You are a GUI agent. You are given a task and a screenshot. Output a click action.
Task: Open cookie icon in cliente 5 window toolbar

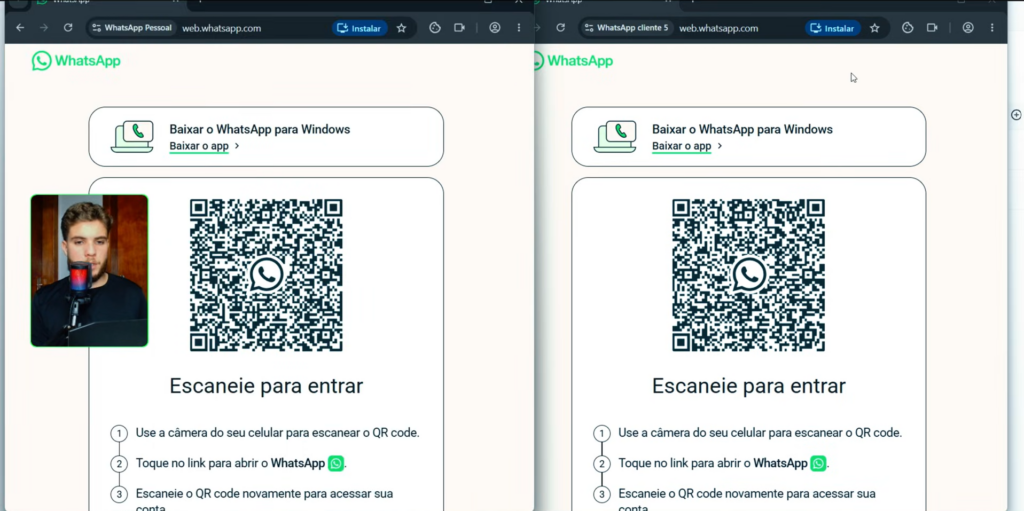tap(908, 27)
